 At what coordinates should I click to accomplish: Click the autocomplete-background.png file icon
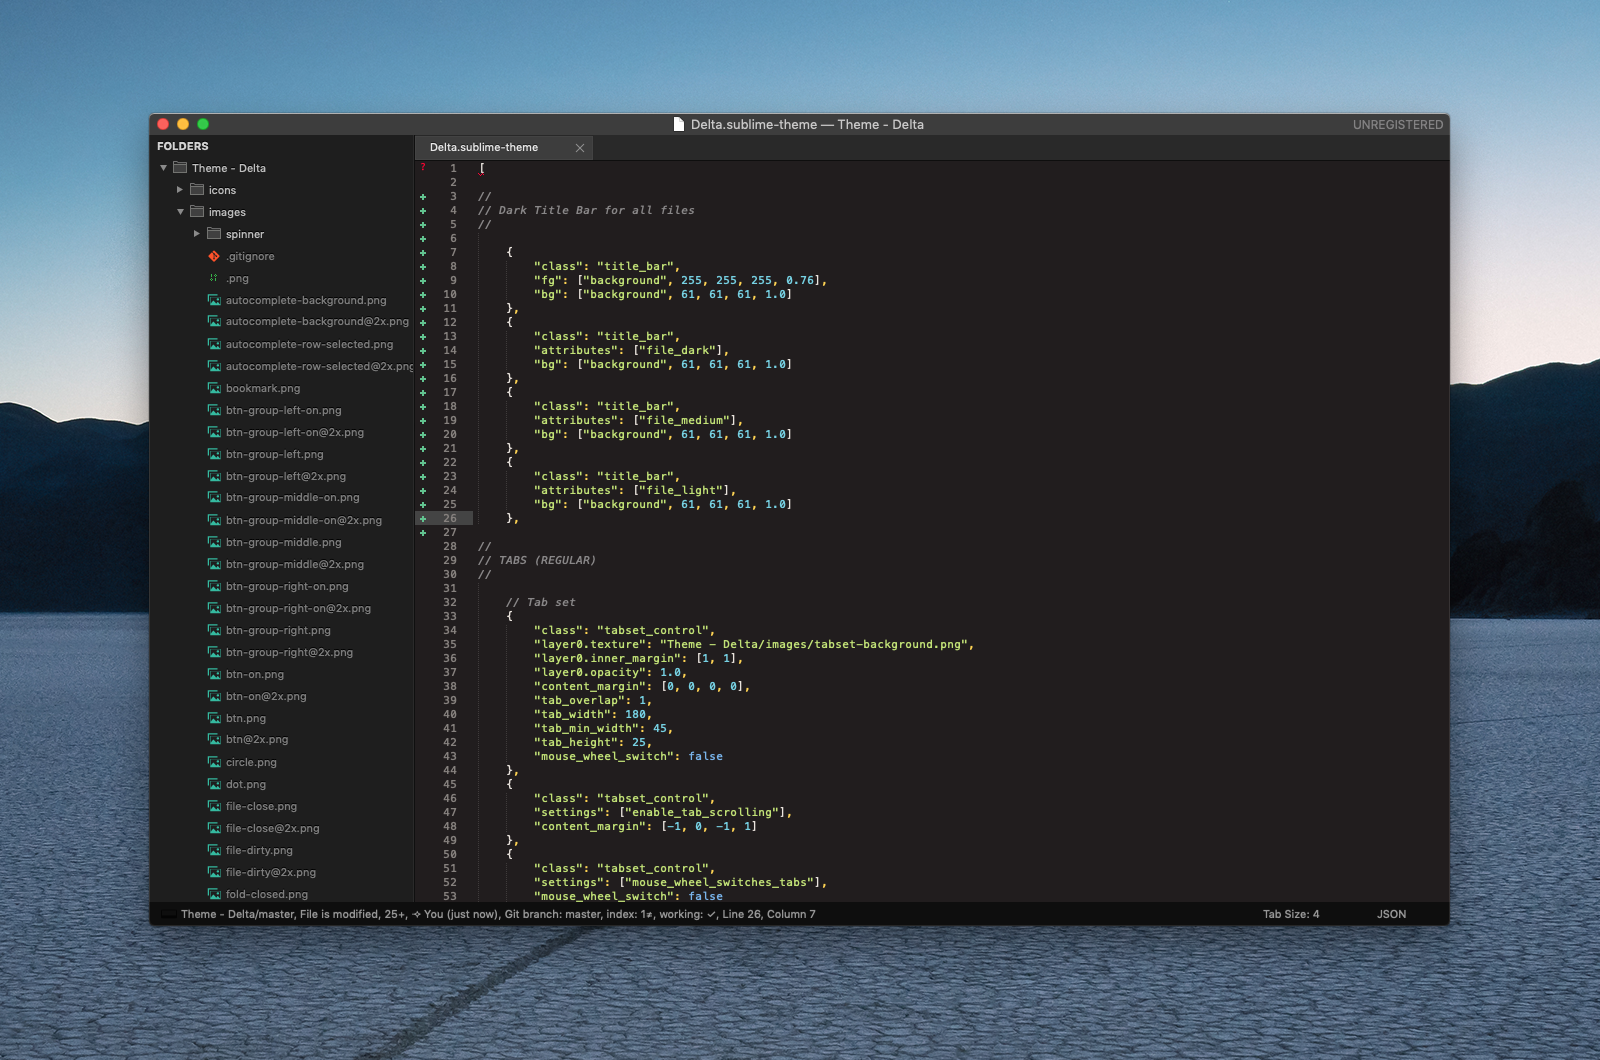[x=214, y=300]
